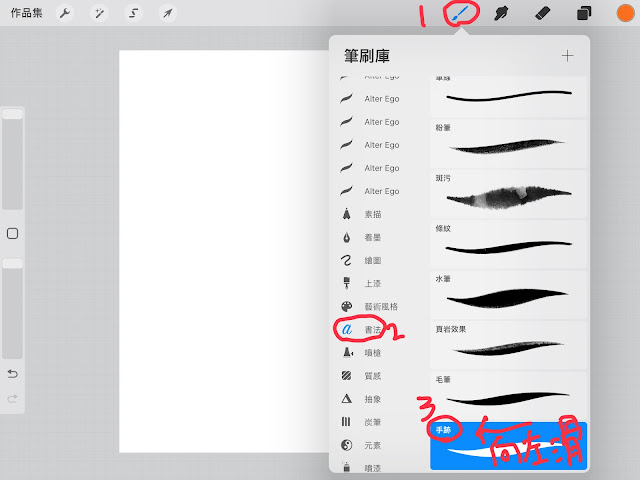Select the Smudge finger tool
The image size is (640, 480).
(501, 13)
